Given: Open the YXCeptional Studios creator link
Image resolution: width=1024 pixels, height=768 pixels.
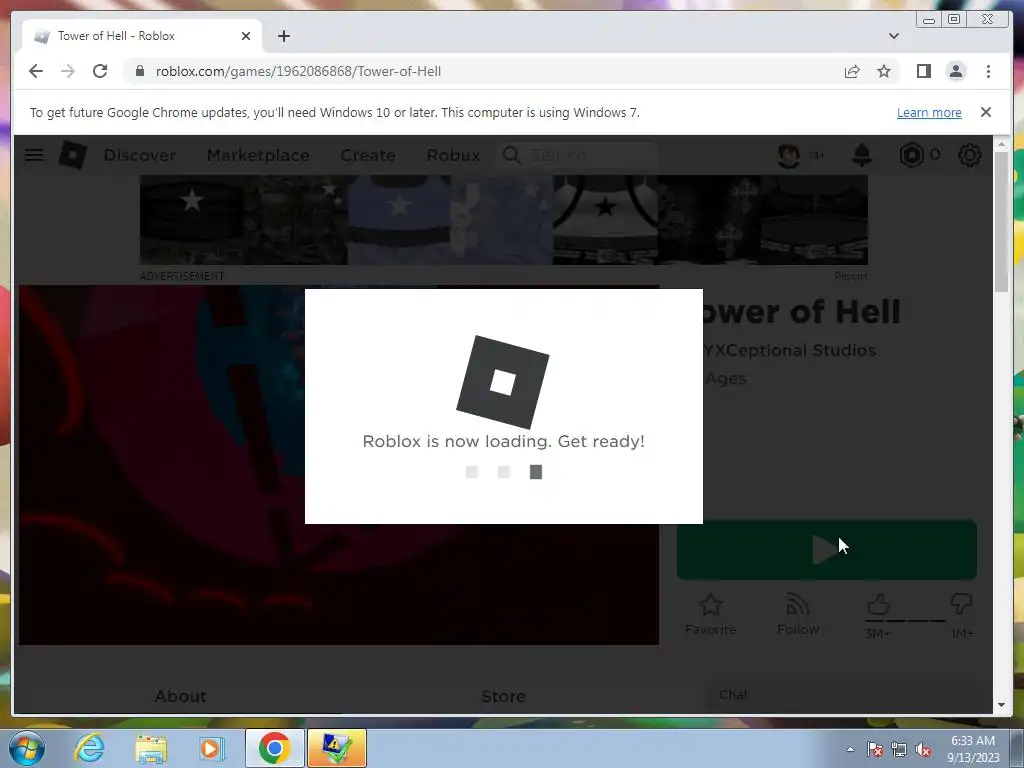Looking at the screenshot, I should 790,351.
